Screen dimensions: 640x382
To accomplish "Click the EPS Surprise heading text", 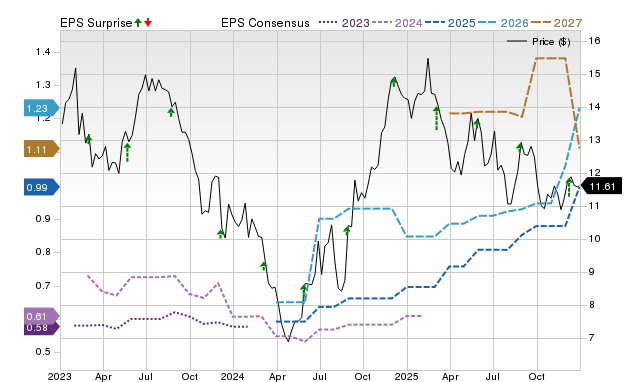I will [x=96, y=23].
